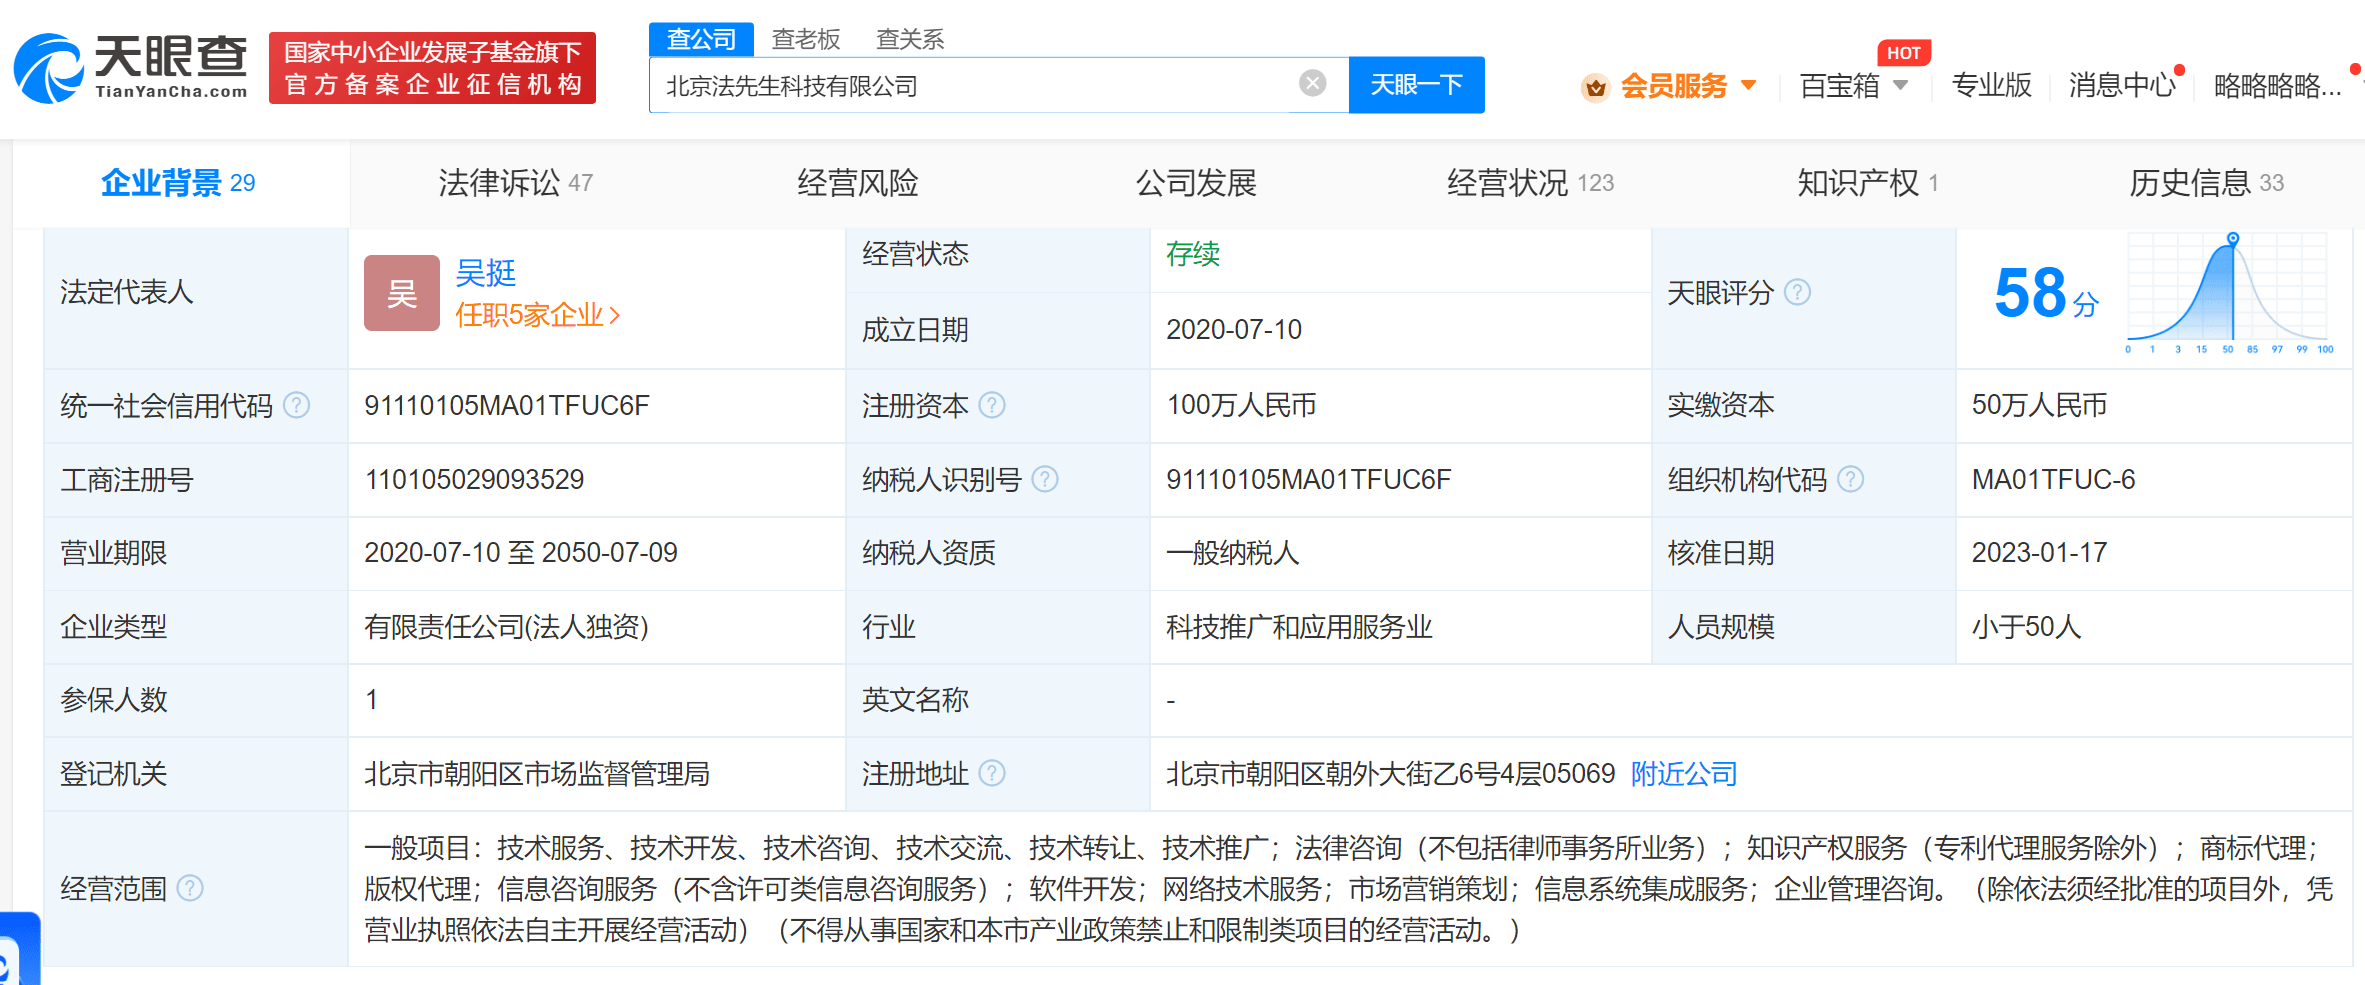Select the 公司发展 tab
Viewport: 2365px width, 985px height.
click(1196, 183)
